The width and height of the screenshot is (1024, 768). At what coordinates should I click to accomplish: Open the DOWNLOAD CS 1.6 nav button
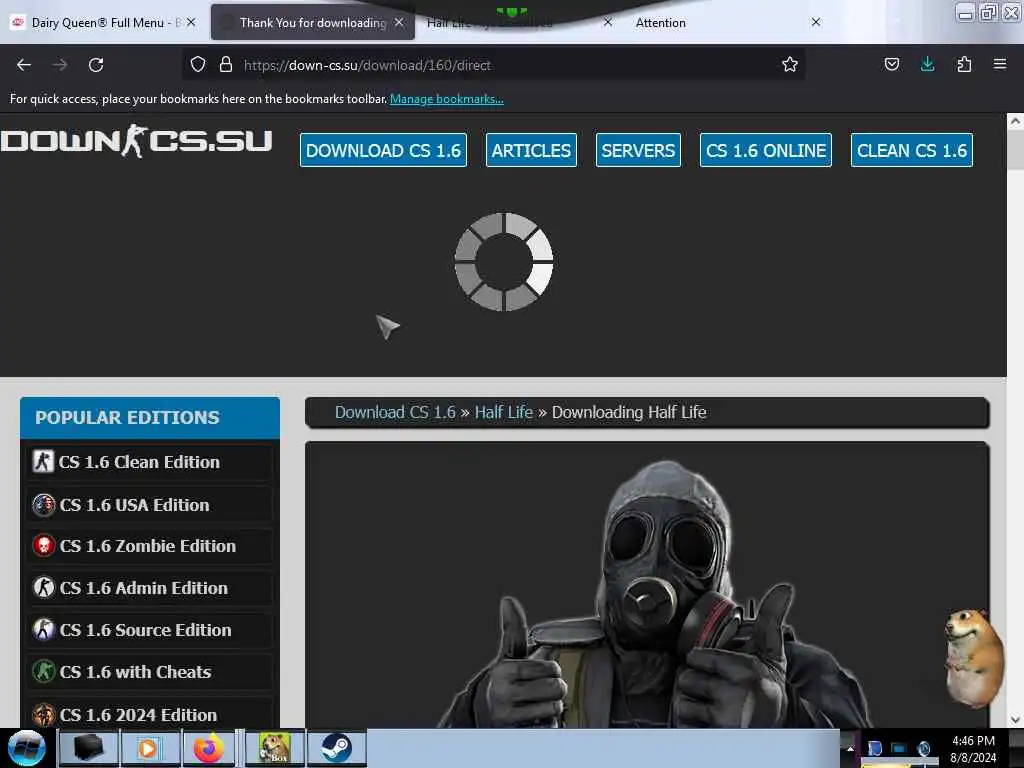[x=383, y=150]
